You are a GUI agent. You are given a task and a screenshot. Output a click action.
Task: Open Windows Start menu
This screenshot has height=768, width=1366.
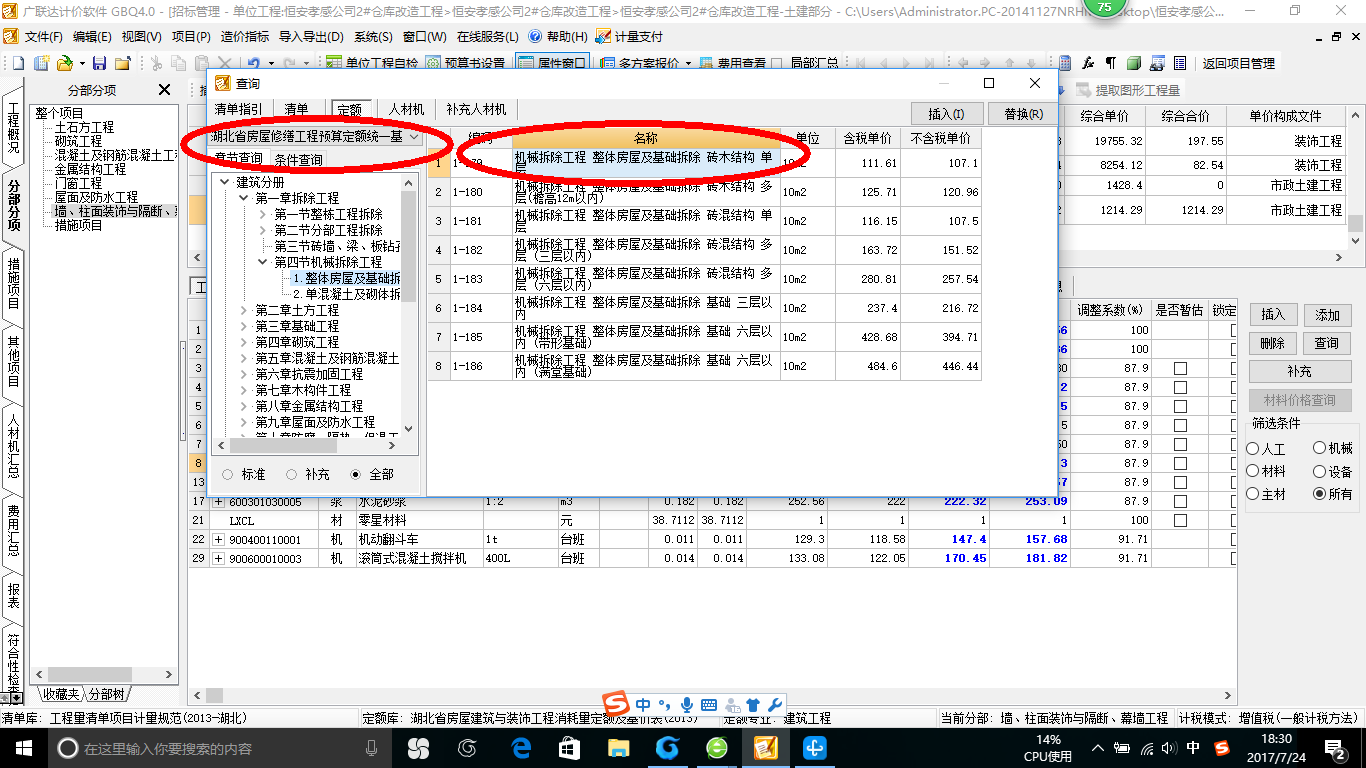pyautogui.click(x=22, y=748)
